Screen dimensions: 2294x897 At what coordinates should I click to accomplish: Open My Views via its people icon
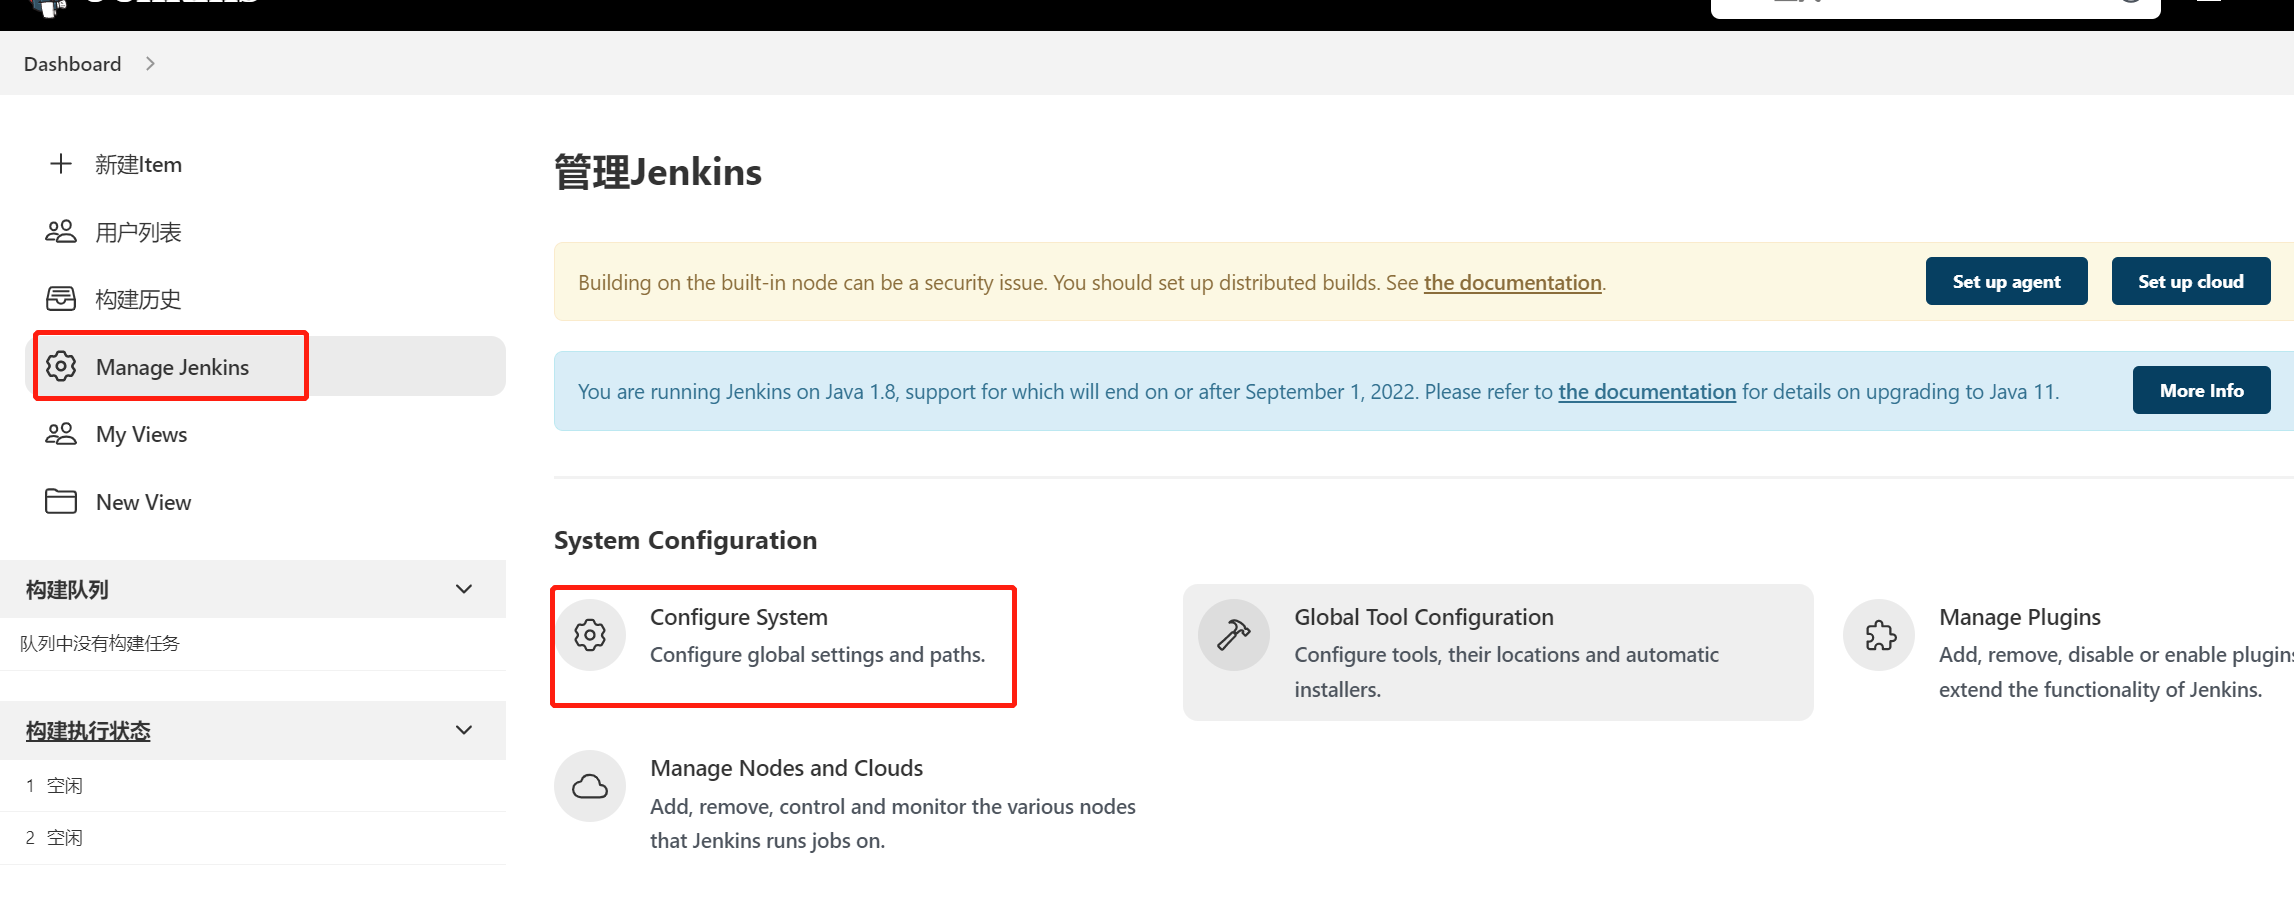coord(61,434)
